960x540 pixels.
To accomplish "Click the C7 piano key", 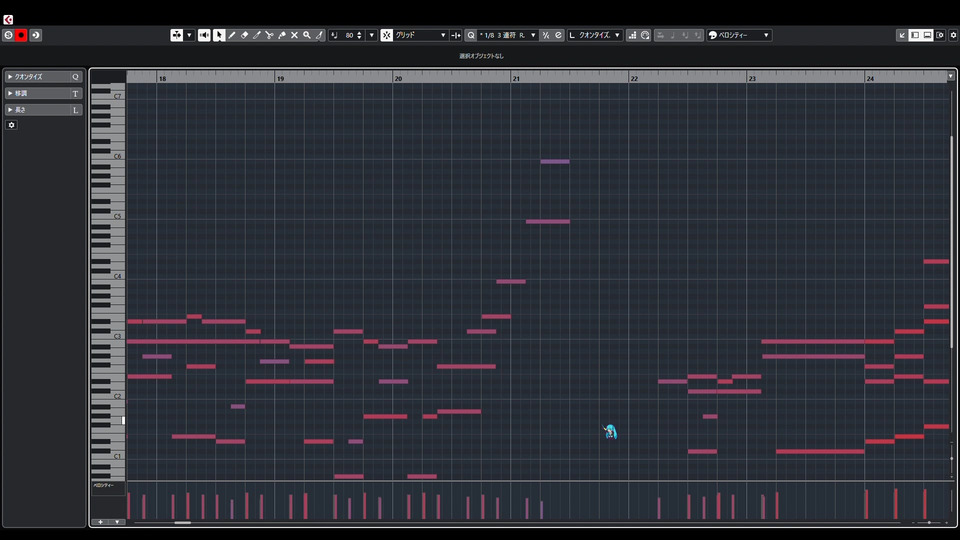I will (108, 97).
